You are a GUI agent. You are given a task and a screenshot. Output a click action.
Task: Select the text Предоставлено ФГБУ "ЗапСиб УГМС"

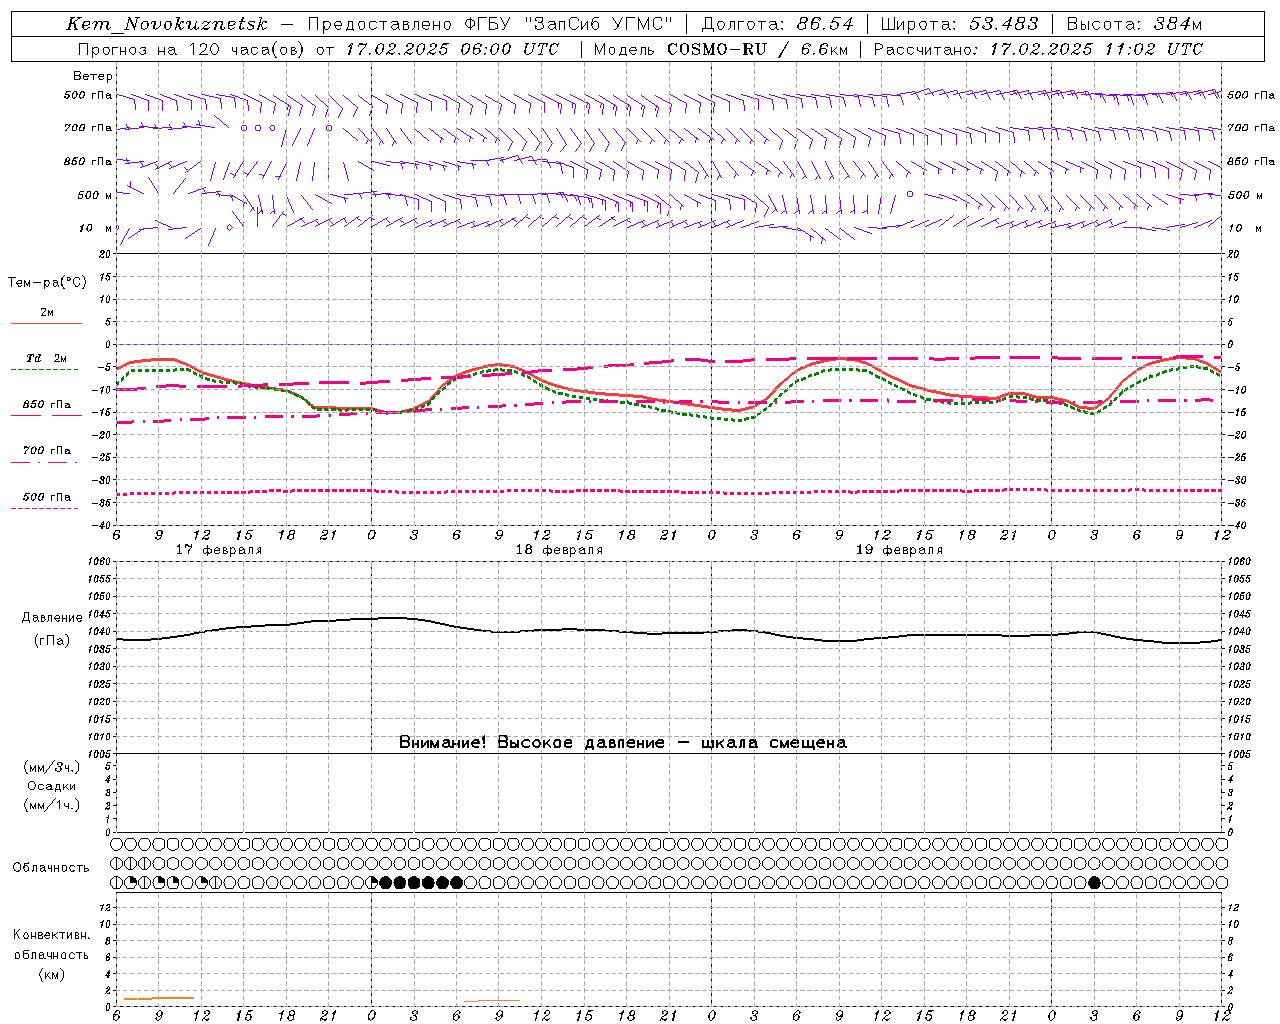point(490,24)
